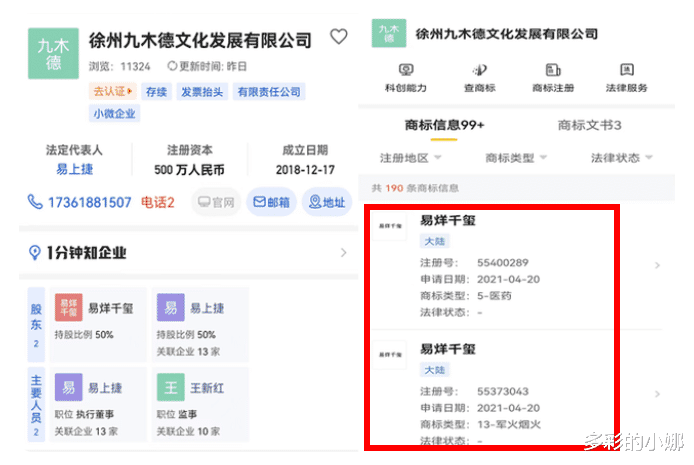This screenshot has height=465, width=694.
Task: Click name 王新红 in main personnel
Action: coord(207,388)
